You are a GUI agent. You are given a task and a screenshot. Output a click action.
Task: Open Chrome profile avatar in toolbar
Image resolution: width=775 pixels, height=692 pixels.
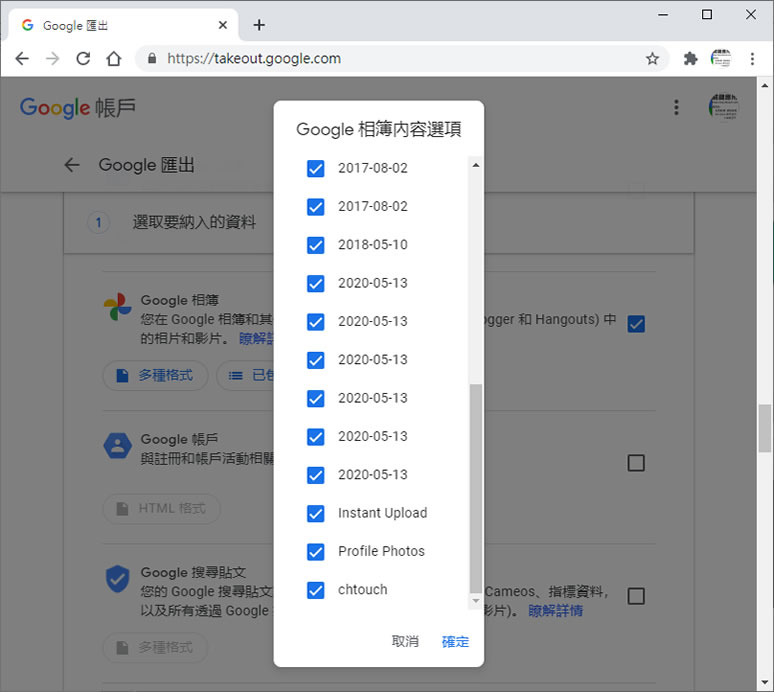pos(721,59)
